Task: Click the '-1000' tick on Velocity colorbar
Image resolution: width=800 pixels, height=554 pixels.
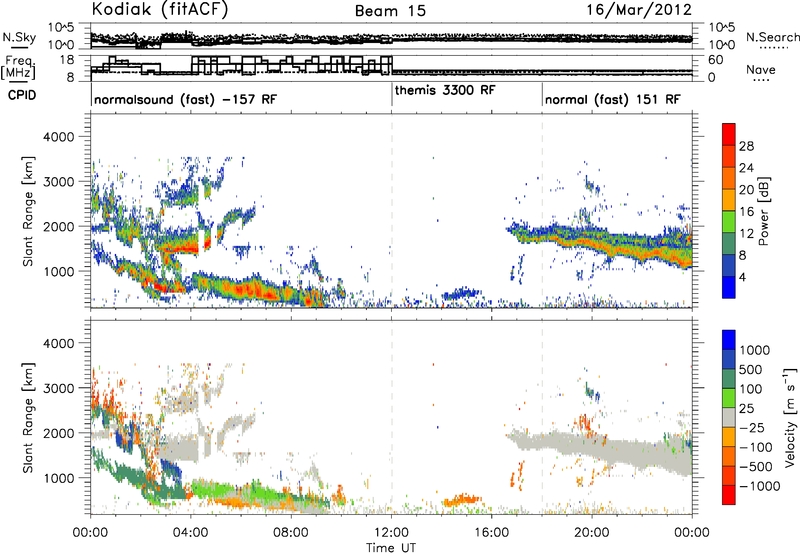Action: tap(759, 486)
